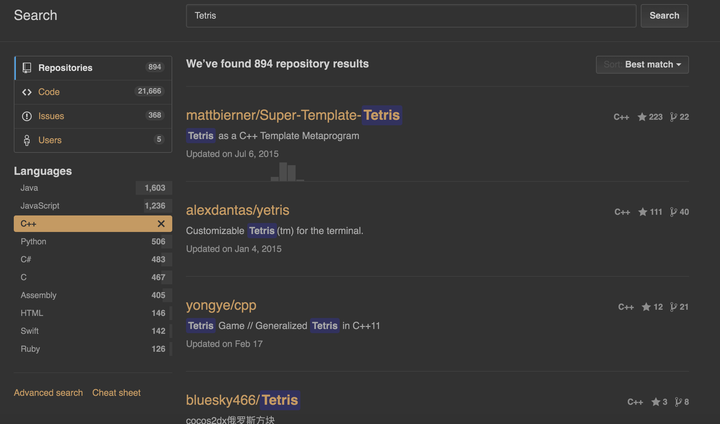Click 'We've found 894 repository results' heading
720x424 pixels.
pyautogui.click(x=277, y=64)
